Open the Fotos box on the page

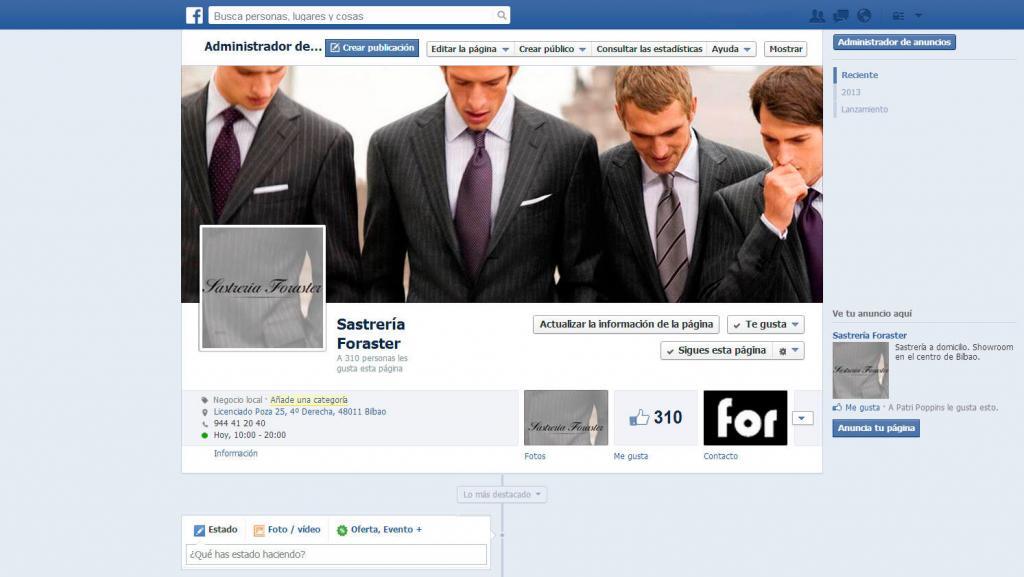point(565,417)
